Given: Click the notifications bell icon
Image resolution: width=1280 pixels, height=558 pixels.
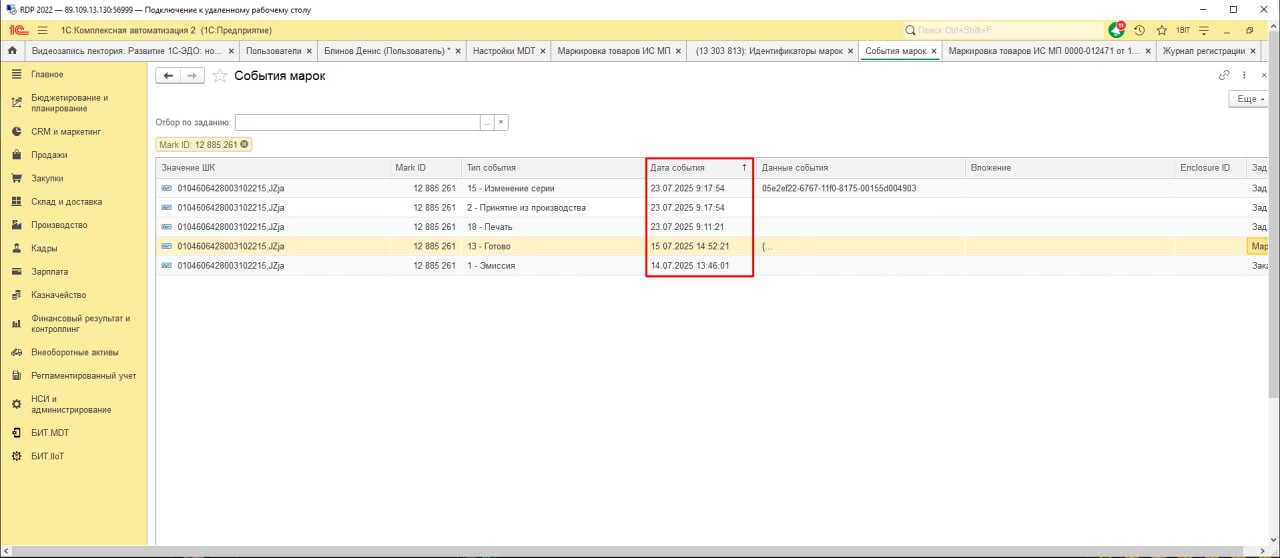Looking at the screenshot, I should point(1117,30).
